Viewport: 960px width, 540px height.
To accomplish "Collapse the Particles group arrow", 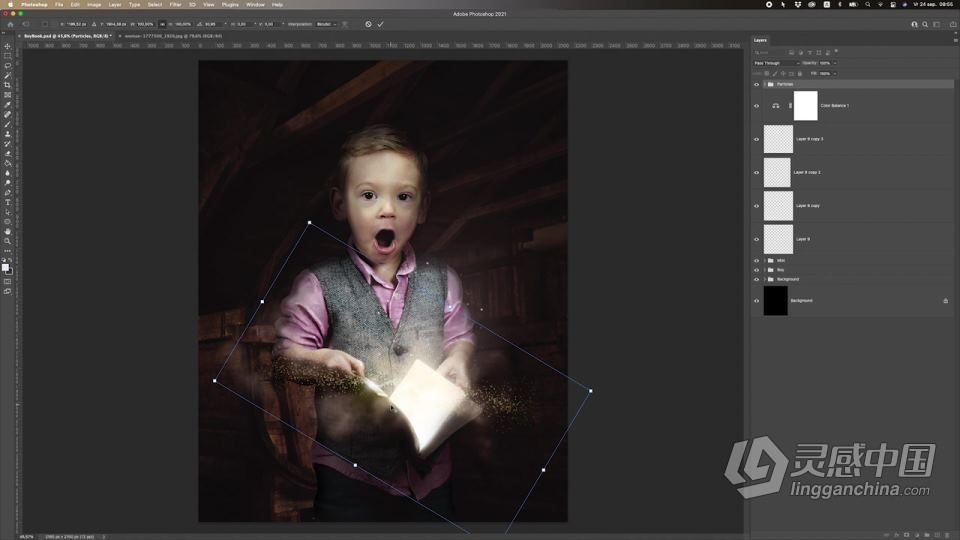I will click(765, 84).
